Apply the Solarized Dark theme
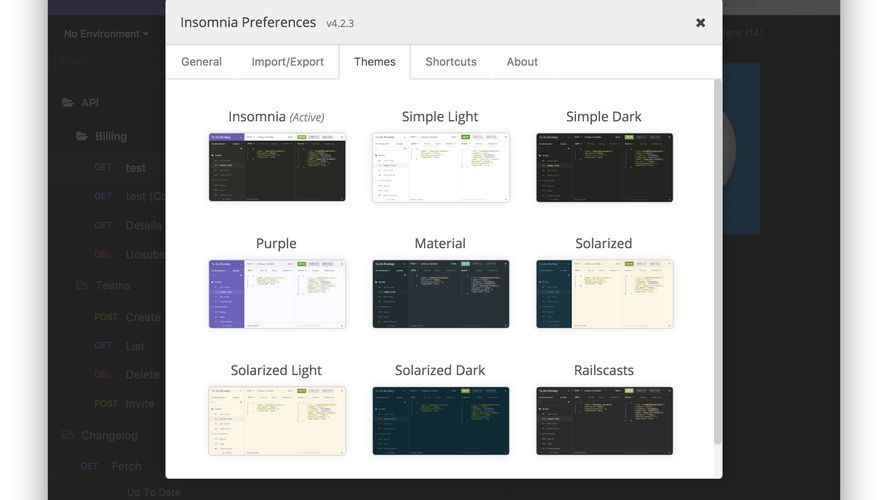This screenshot has width=888, height=500. pos(440,421)
